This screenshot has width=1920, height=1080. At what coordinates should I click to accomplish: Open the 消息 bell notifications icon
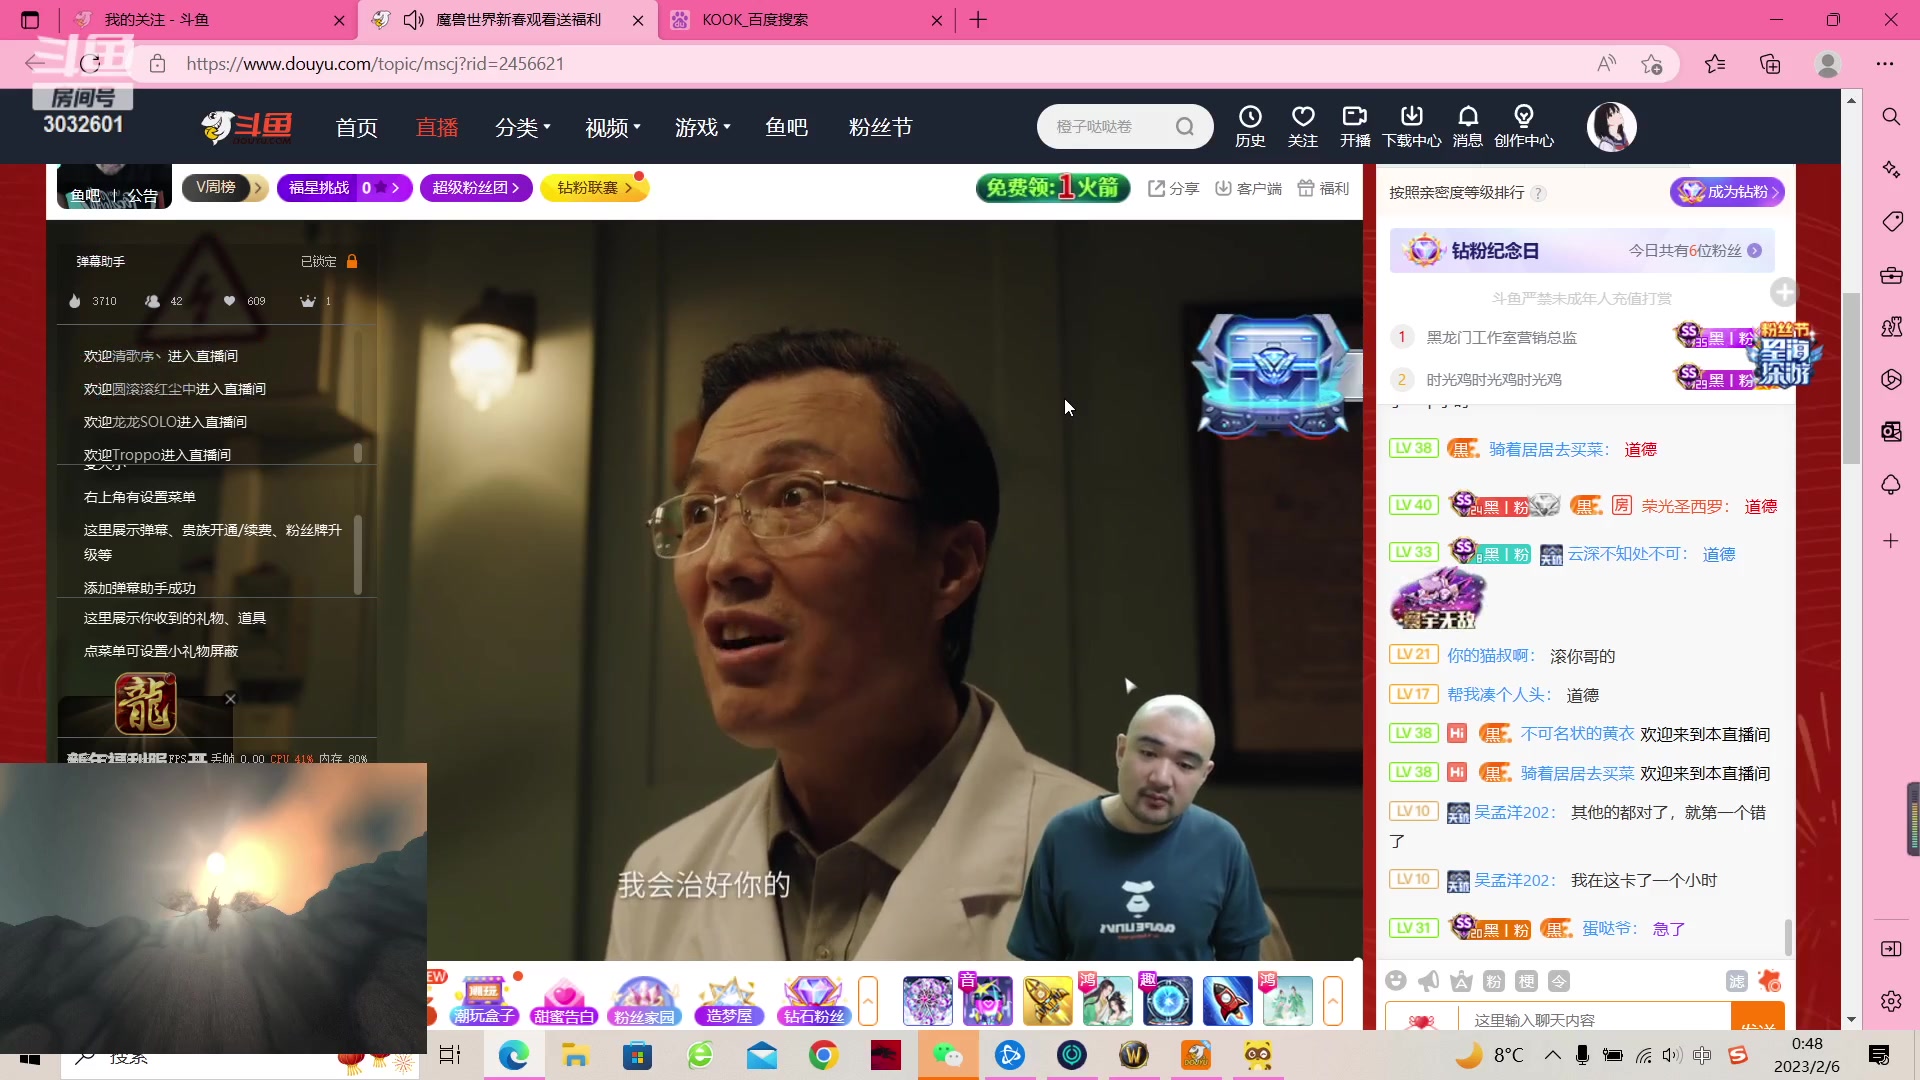point(1467,126)
